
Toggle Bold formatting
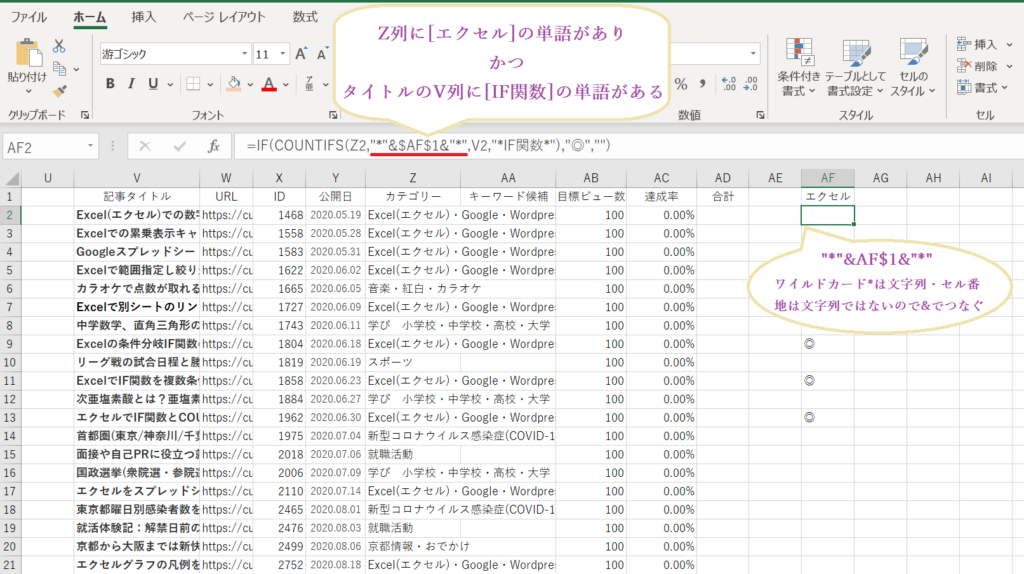point(110,84)
